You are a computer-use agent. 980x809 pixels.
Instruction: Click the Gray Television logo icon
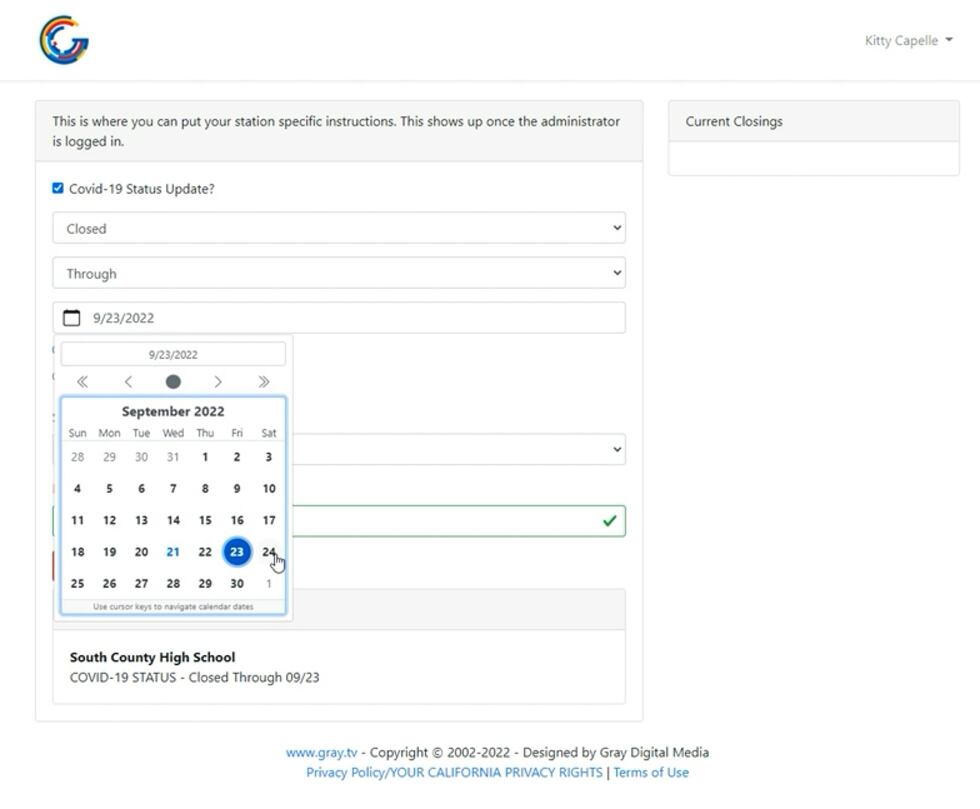[64, 40]
